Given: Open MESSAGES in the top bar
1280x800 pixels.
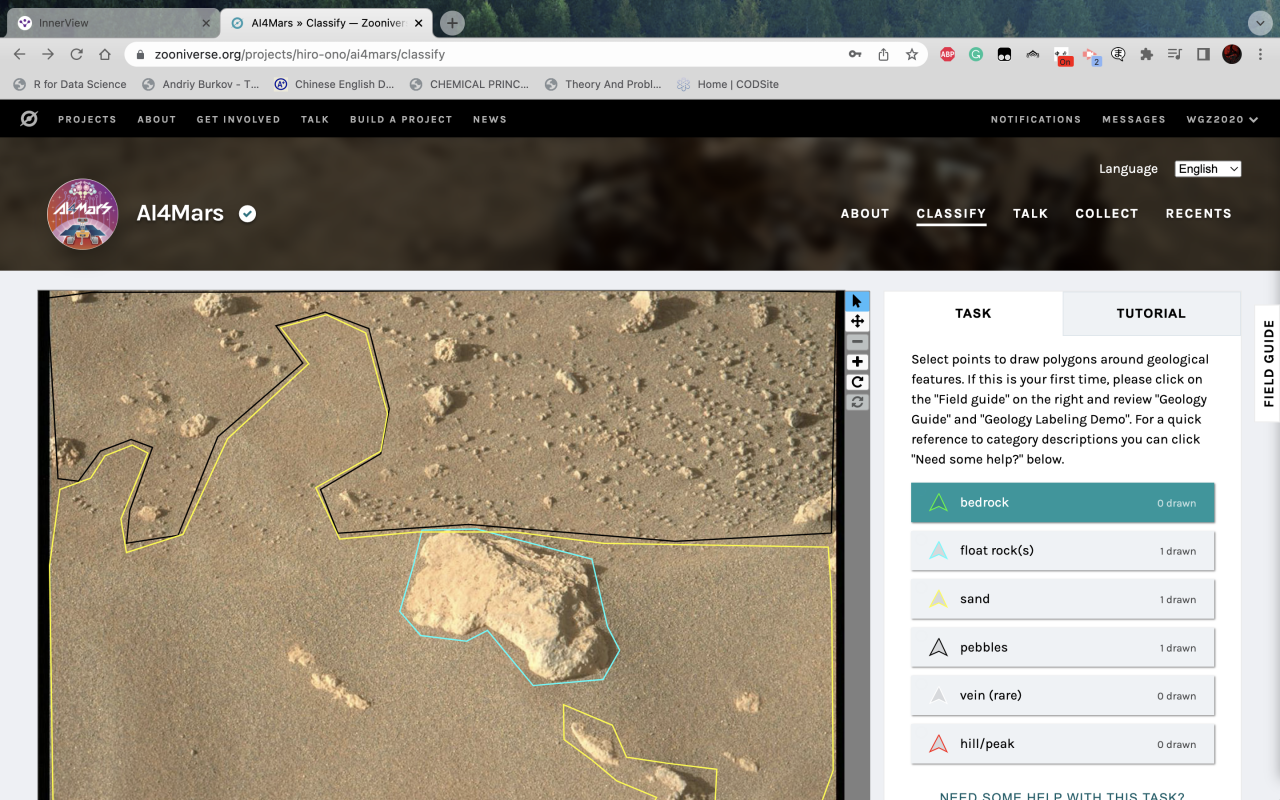Looking at the screenshot, I should click(1134, 119).
